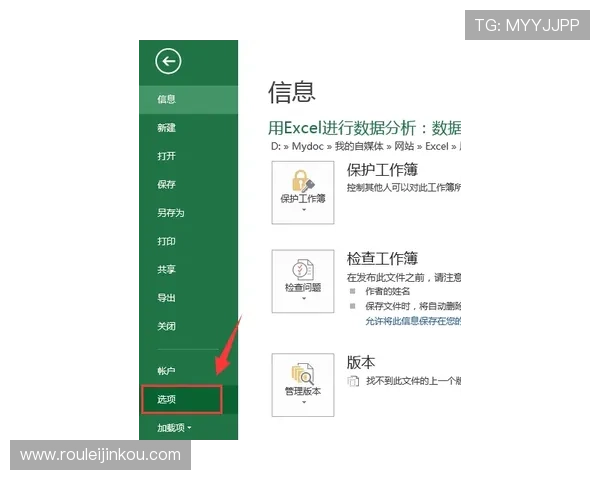Viewport: 600px width, 480px height.
Task: Click the 版本 section heading
Action: [x=360, y=362]
